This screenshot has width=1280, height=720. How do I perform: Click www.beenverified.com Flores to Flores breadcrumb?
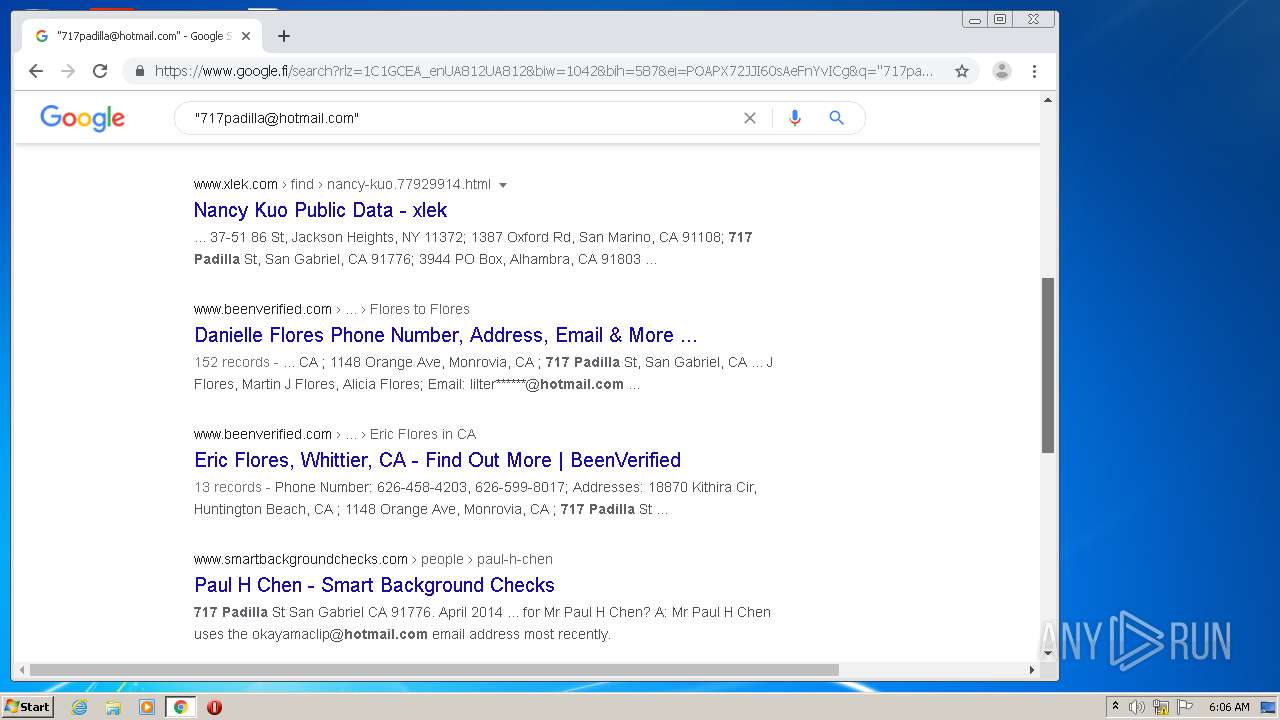pos(332,309)
